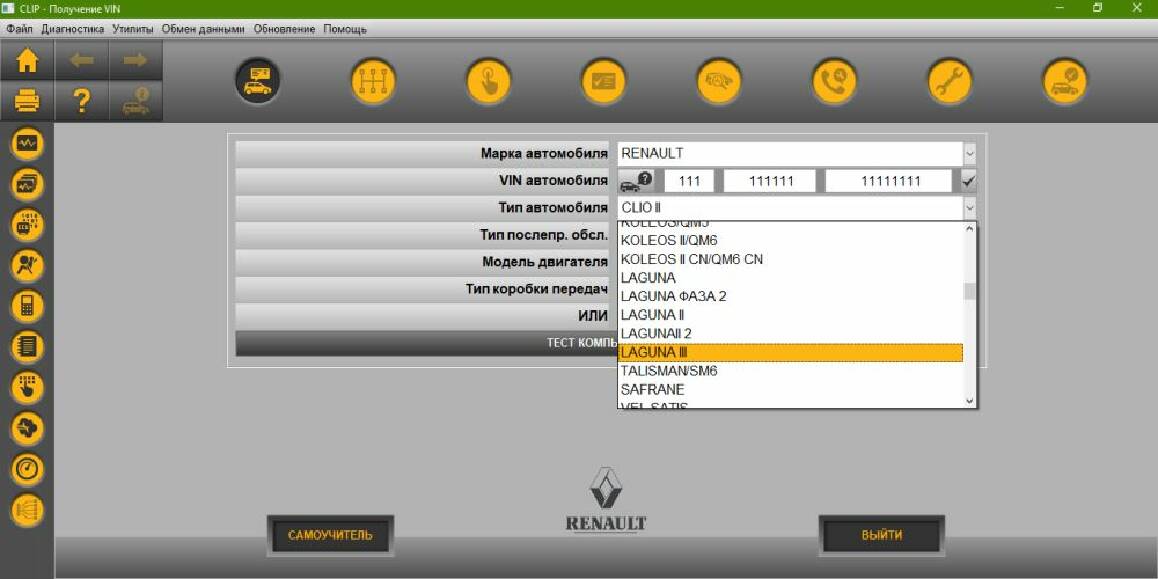Choose TALISMAN/SM6 from the list
The image size is (1158, 579).
[790, 371]
